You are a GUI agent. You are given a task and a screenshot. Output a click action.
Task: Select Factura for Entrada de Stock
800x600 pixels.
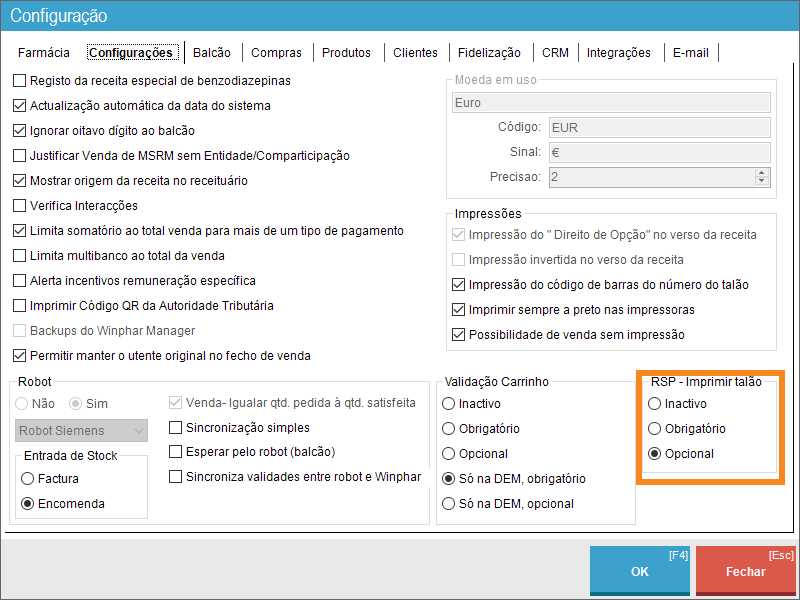click(28, 479)
